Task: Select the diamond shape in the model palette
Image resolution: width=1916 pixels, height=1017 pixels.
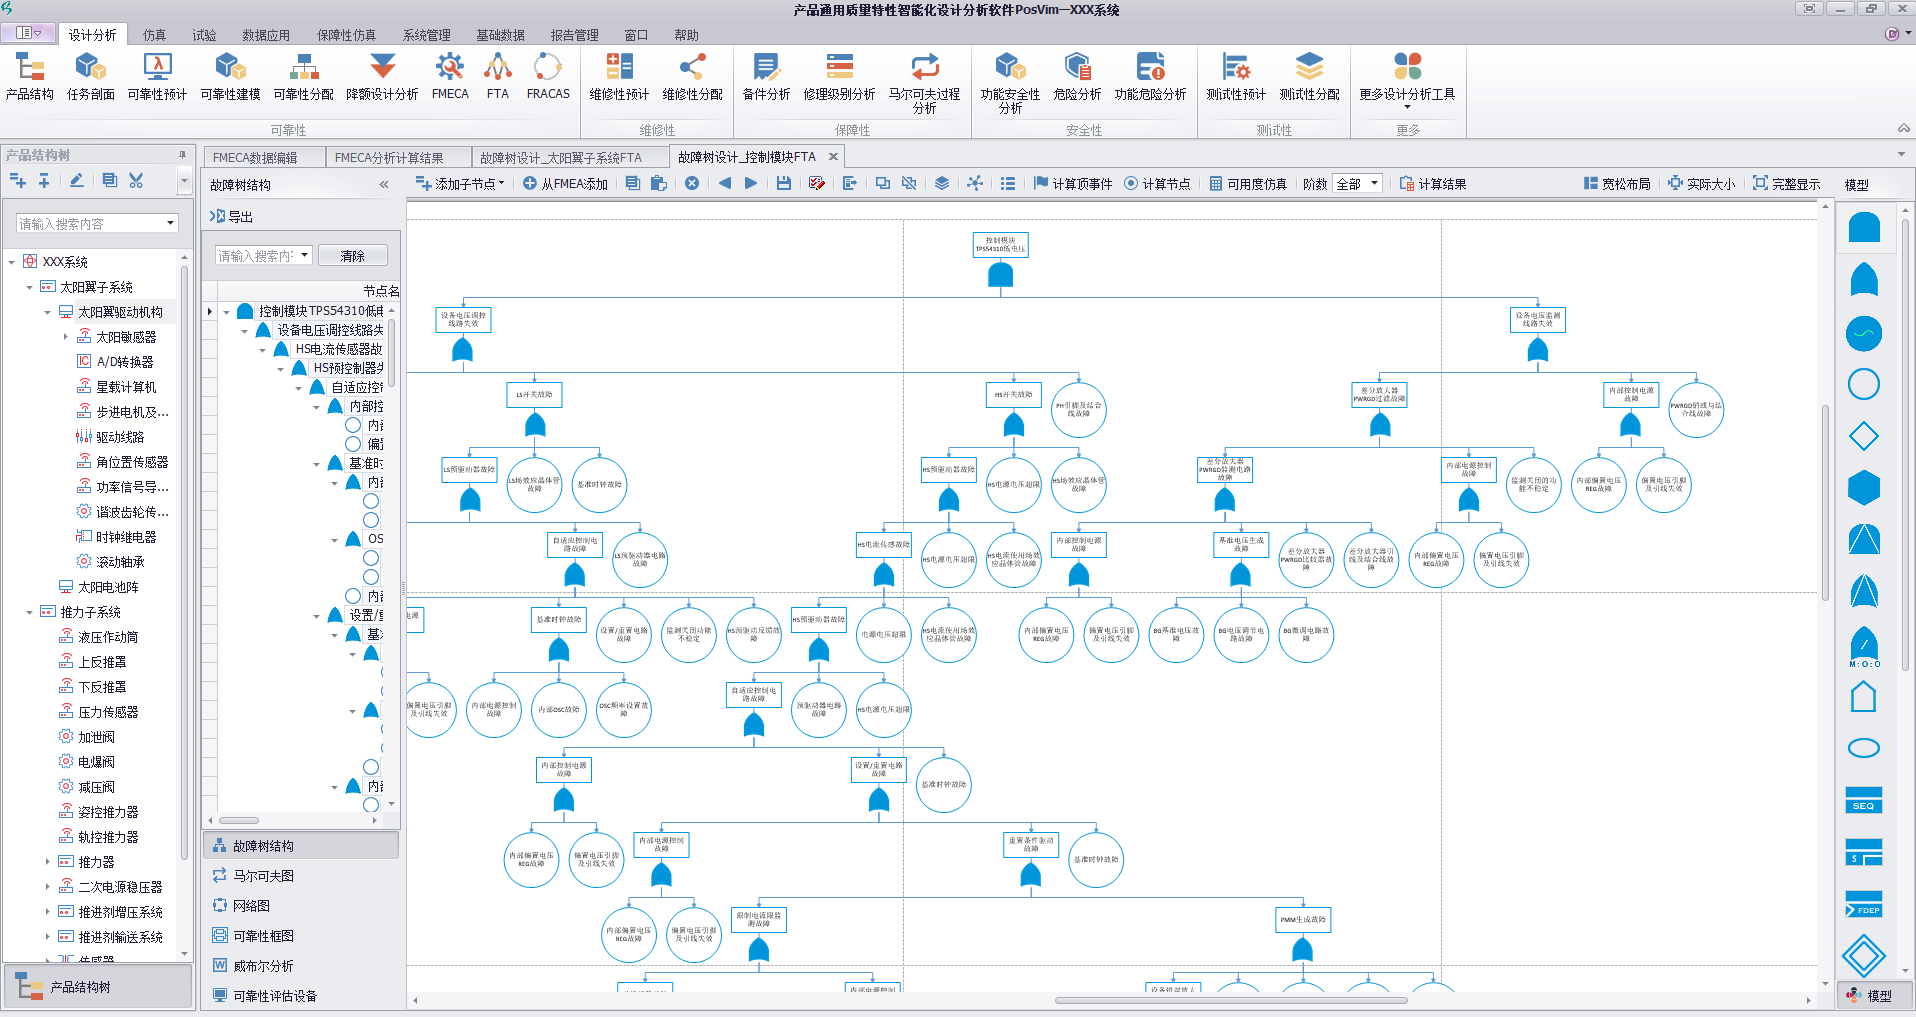Action: pyautogui.click(x=1863, y=436)
